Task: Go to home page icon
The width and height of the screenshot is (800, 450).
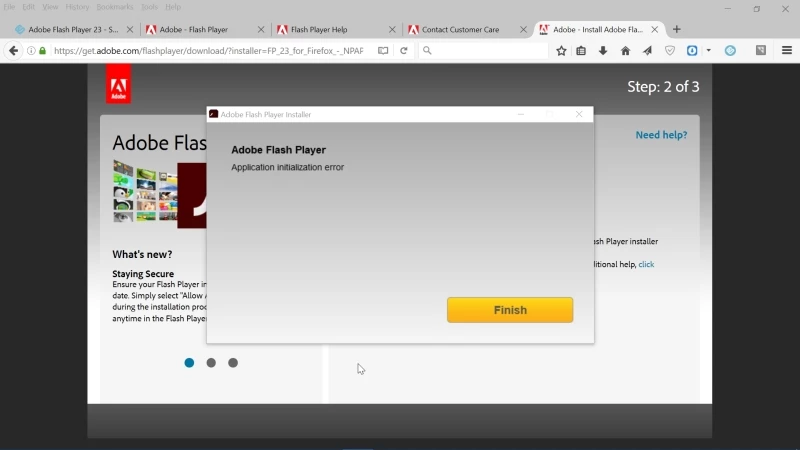Action: (626, 51)
